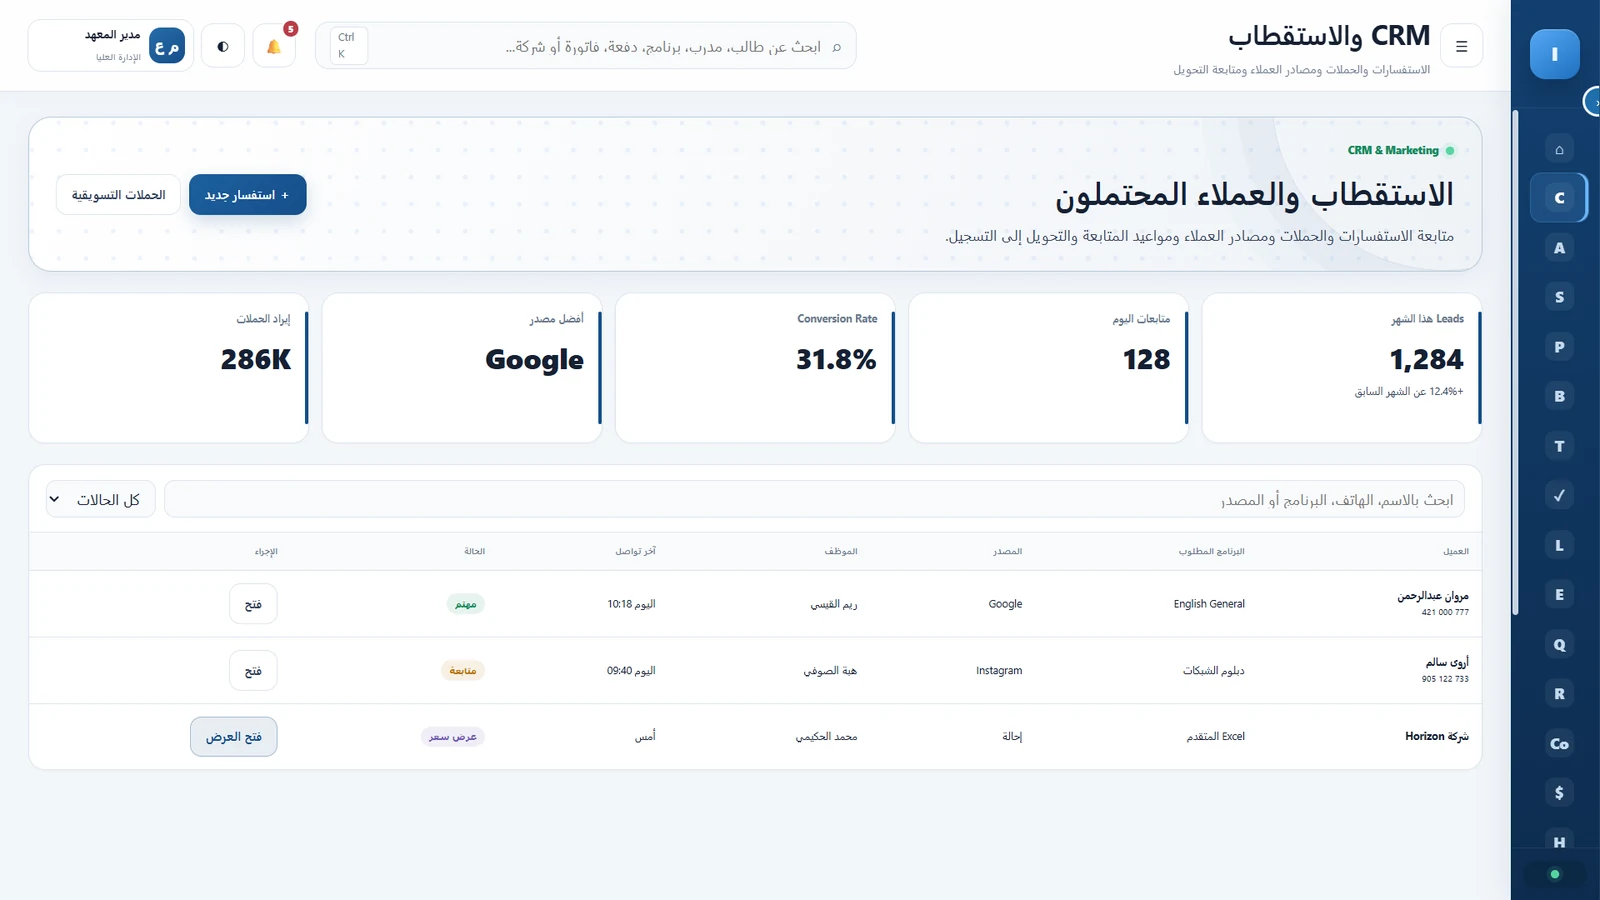This screenshot has height=900, width=1600.
Task: Click English General program cell
Action: click(1209, 604)
